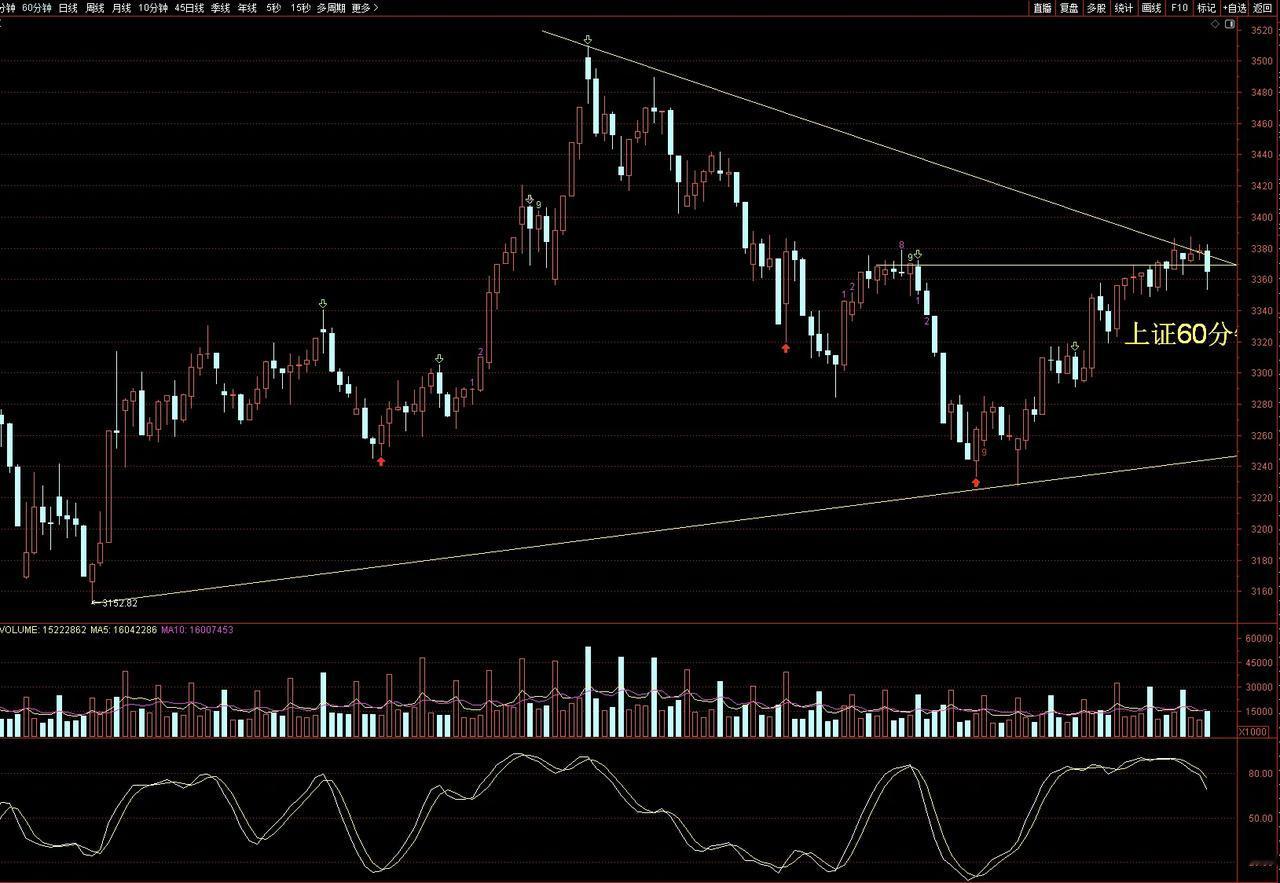This screenshot has height=883, width=1280.
Task: Open the 直播 live button
Action: (x=1042, y=8)
